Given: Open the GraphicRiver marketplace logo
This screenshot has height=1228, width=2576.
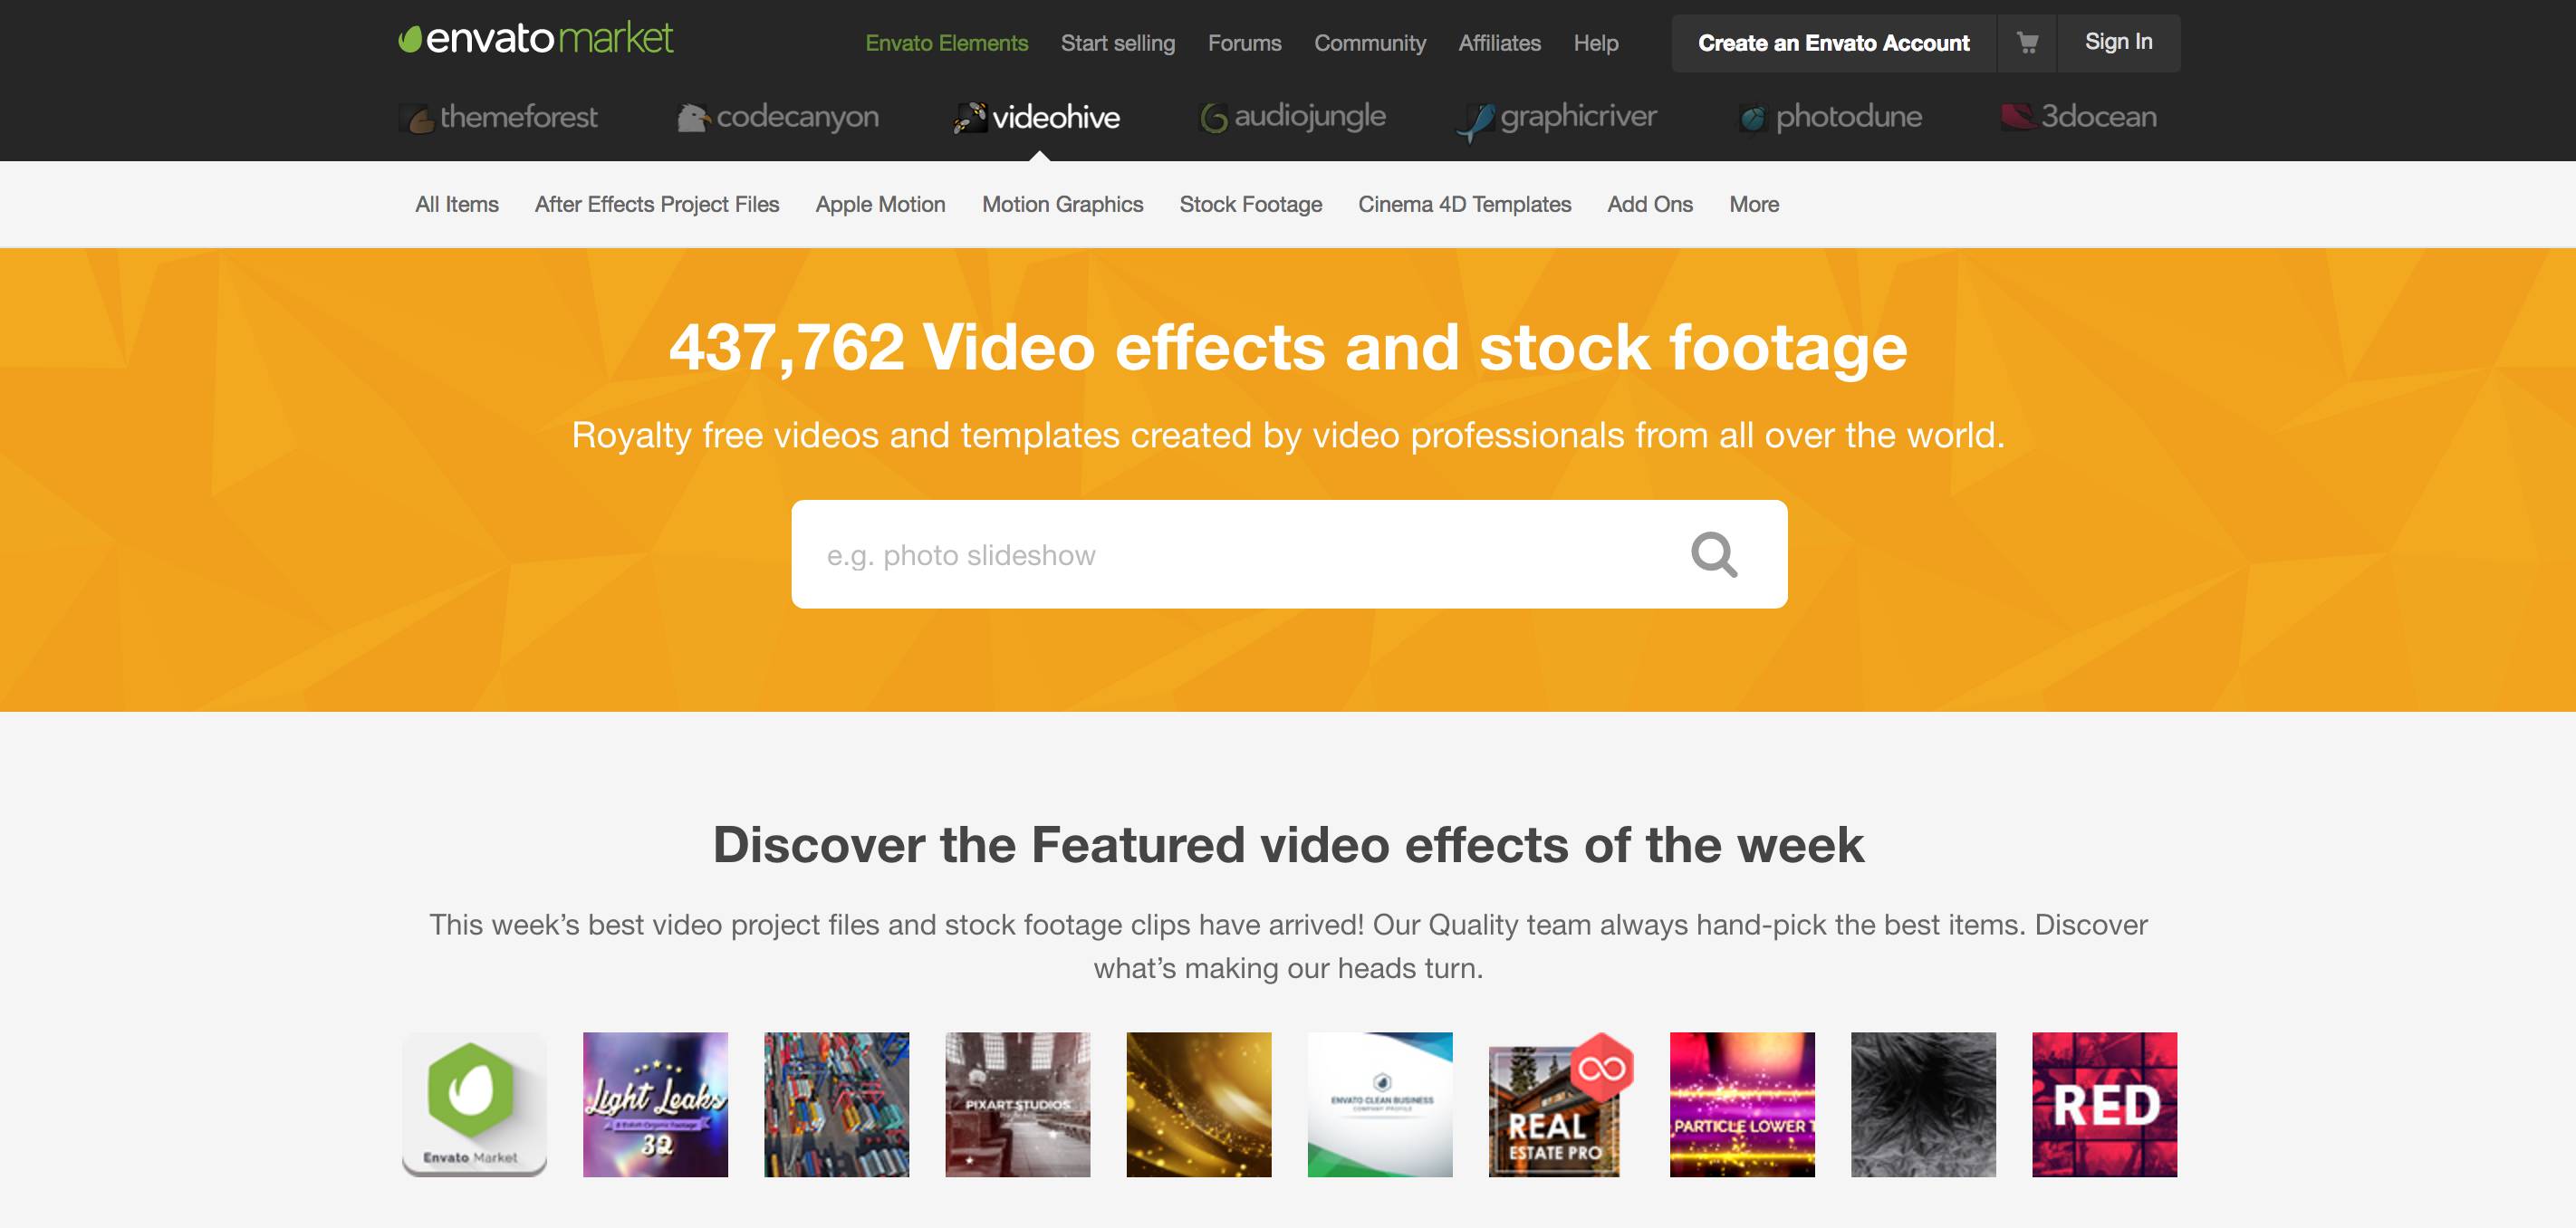Looking at the screenshot, I should coord(1556,119).
